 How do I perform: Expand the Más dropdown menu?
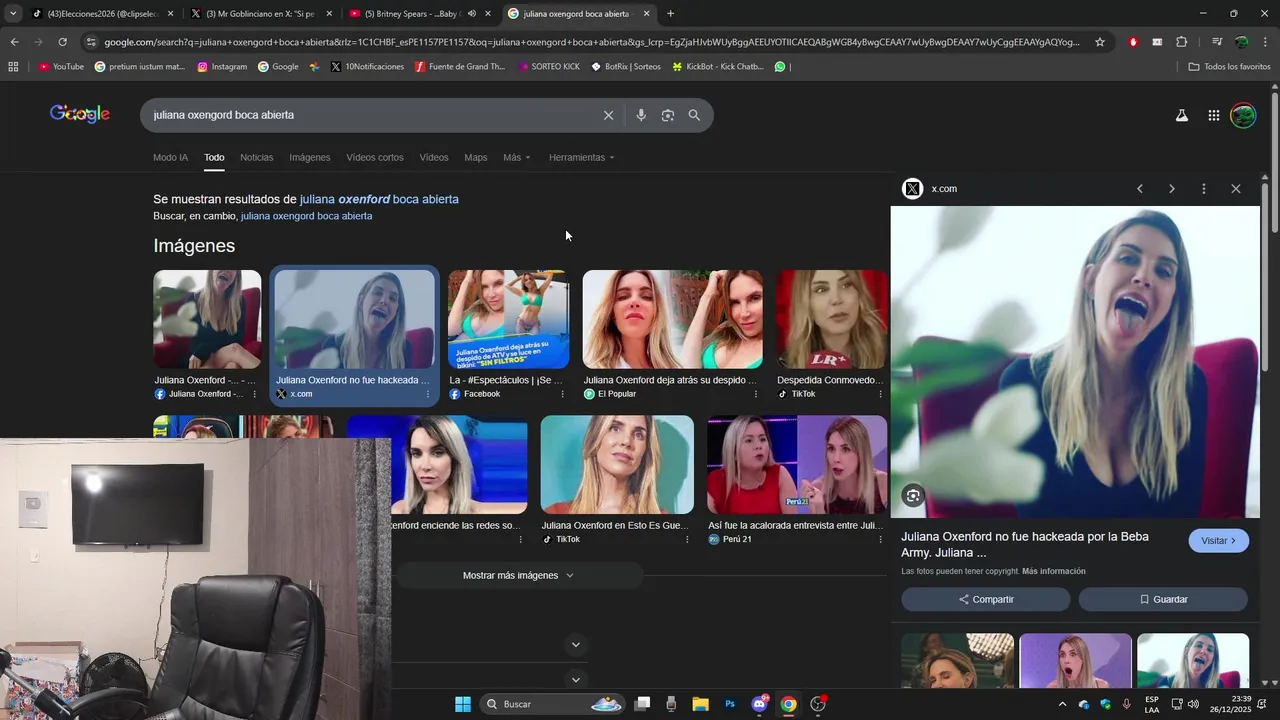[517, 158]
